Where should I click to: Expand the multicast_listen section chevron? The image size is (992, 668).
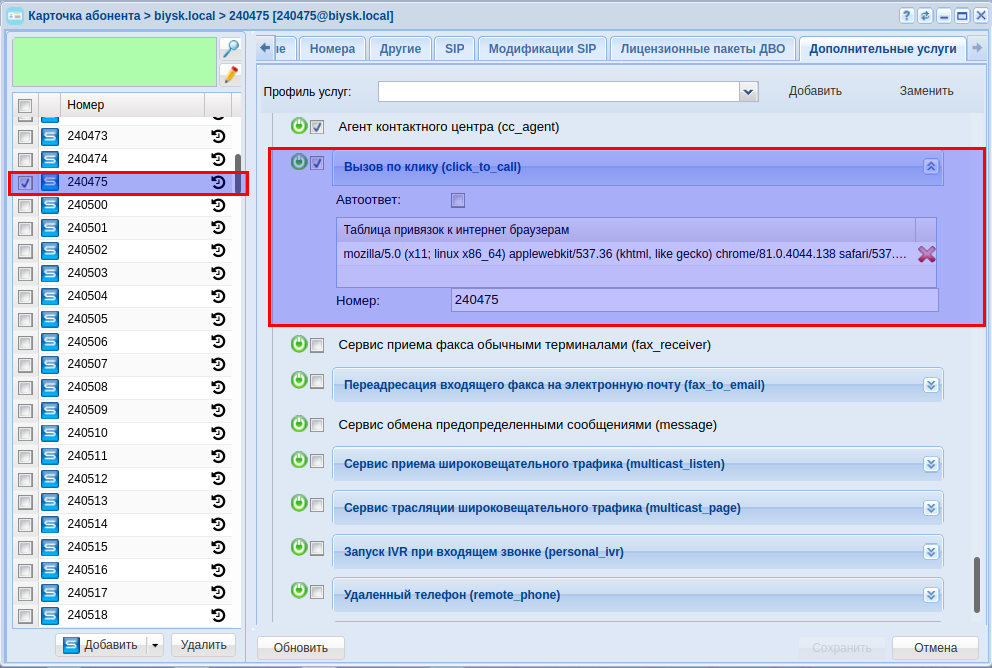931,464
